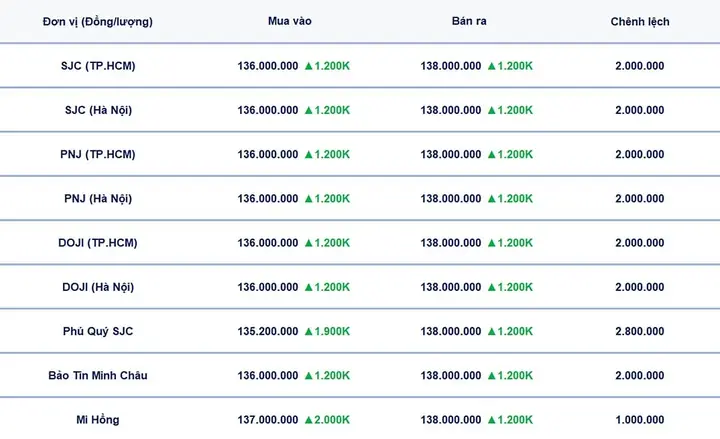Click the Đơn vị (Đồng/lượng) header

click(x=98, y=22)
